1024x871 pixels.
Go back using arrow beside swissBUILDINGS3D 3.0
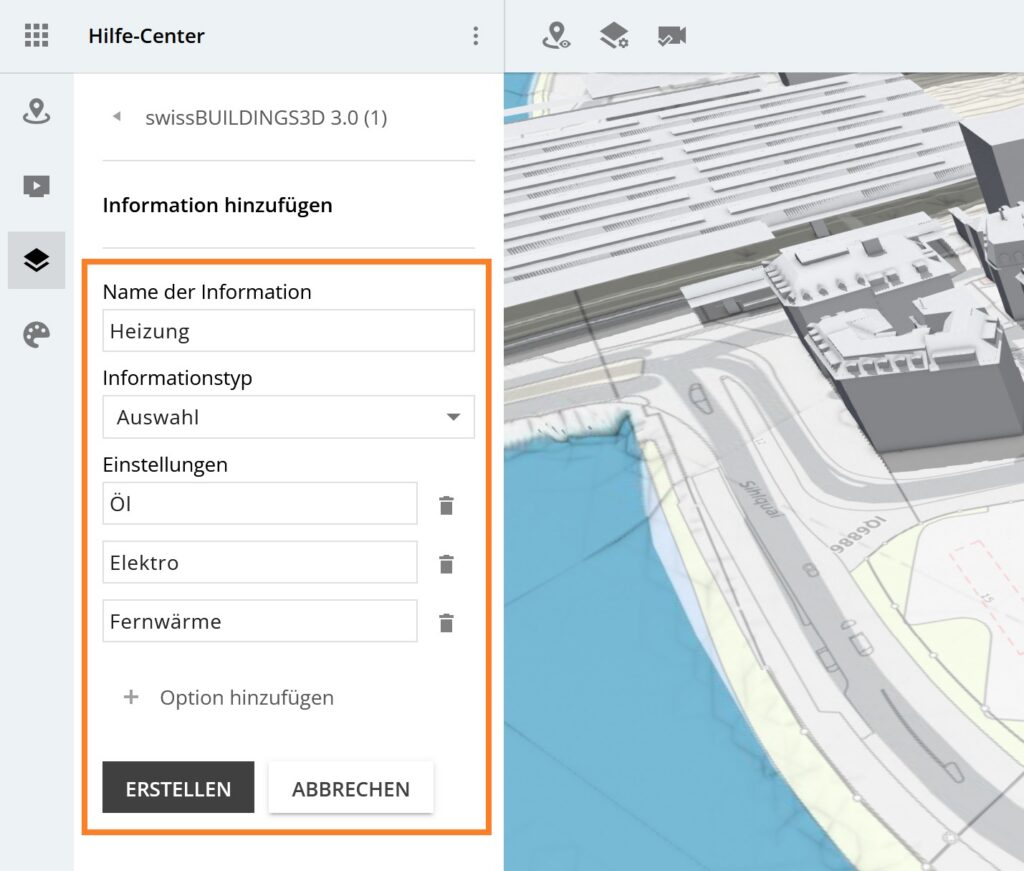[x=117, y=118]
